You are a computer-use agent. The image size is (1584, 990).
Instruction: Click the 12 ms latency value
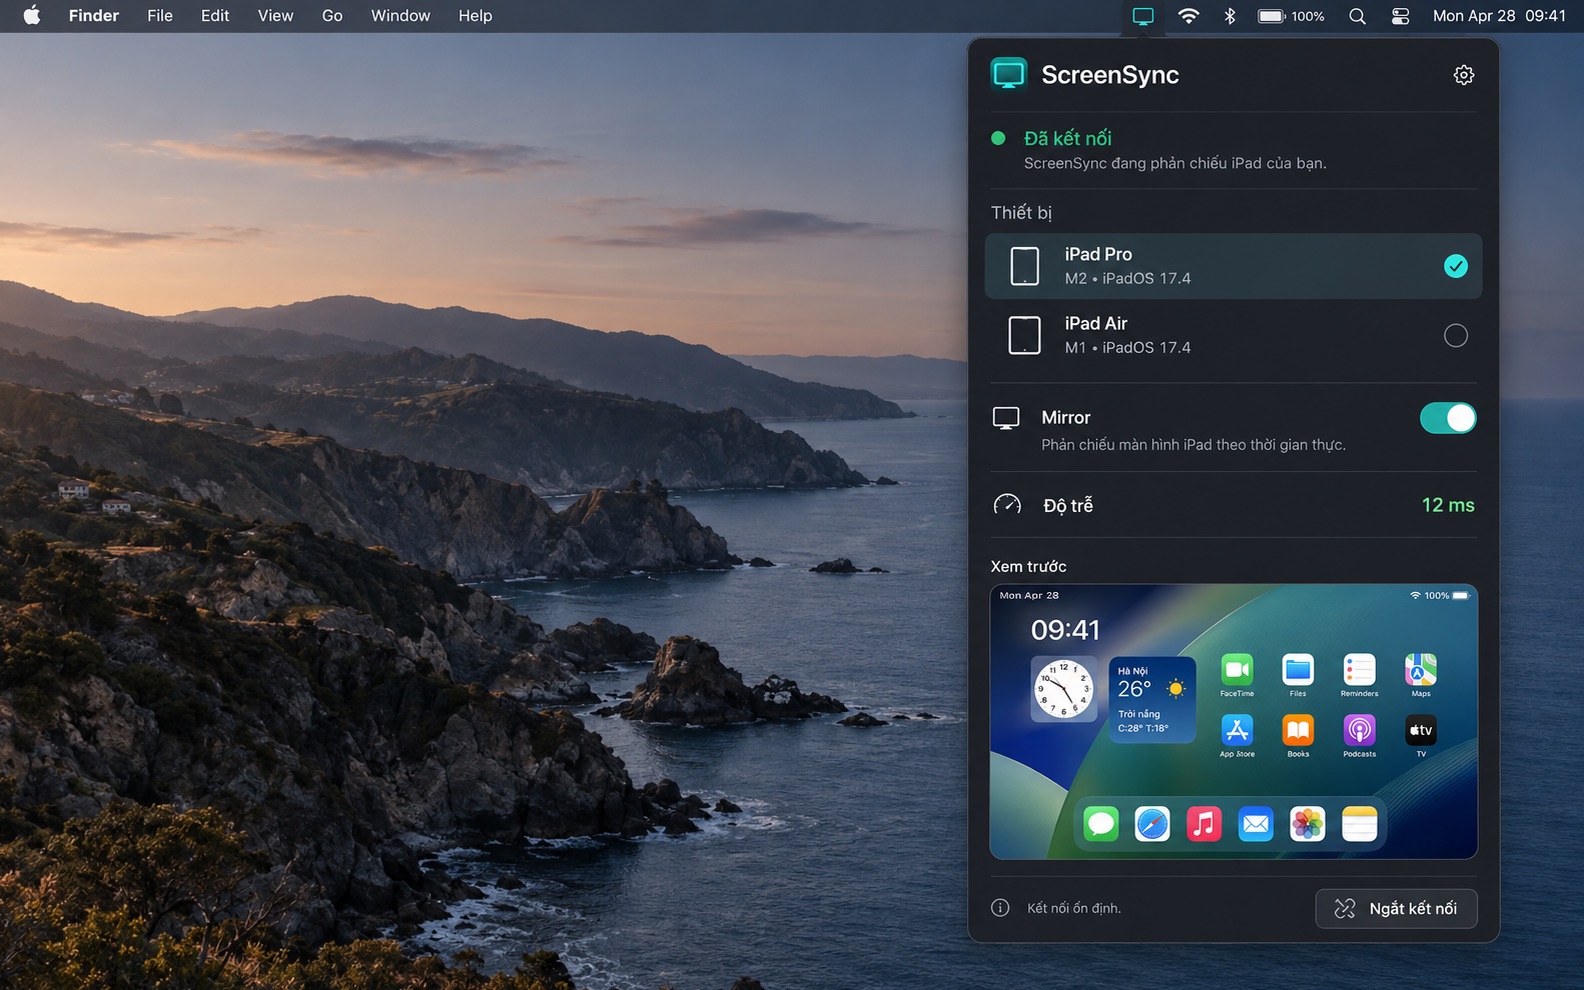coord(1448,505)
